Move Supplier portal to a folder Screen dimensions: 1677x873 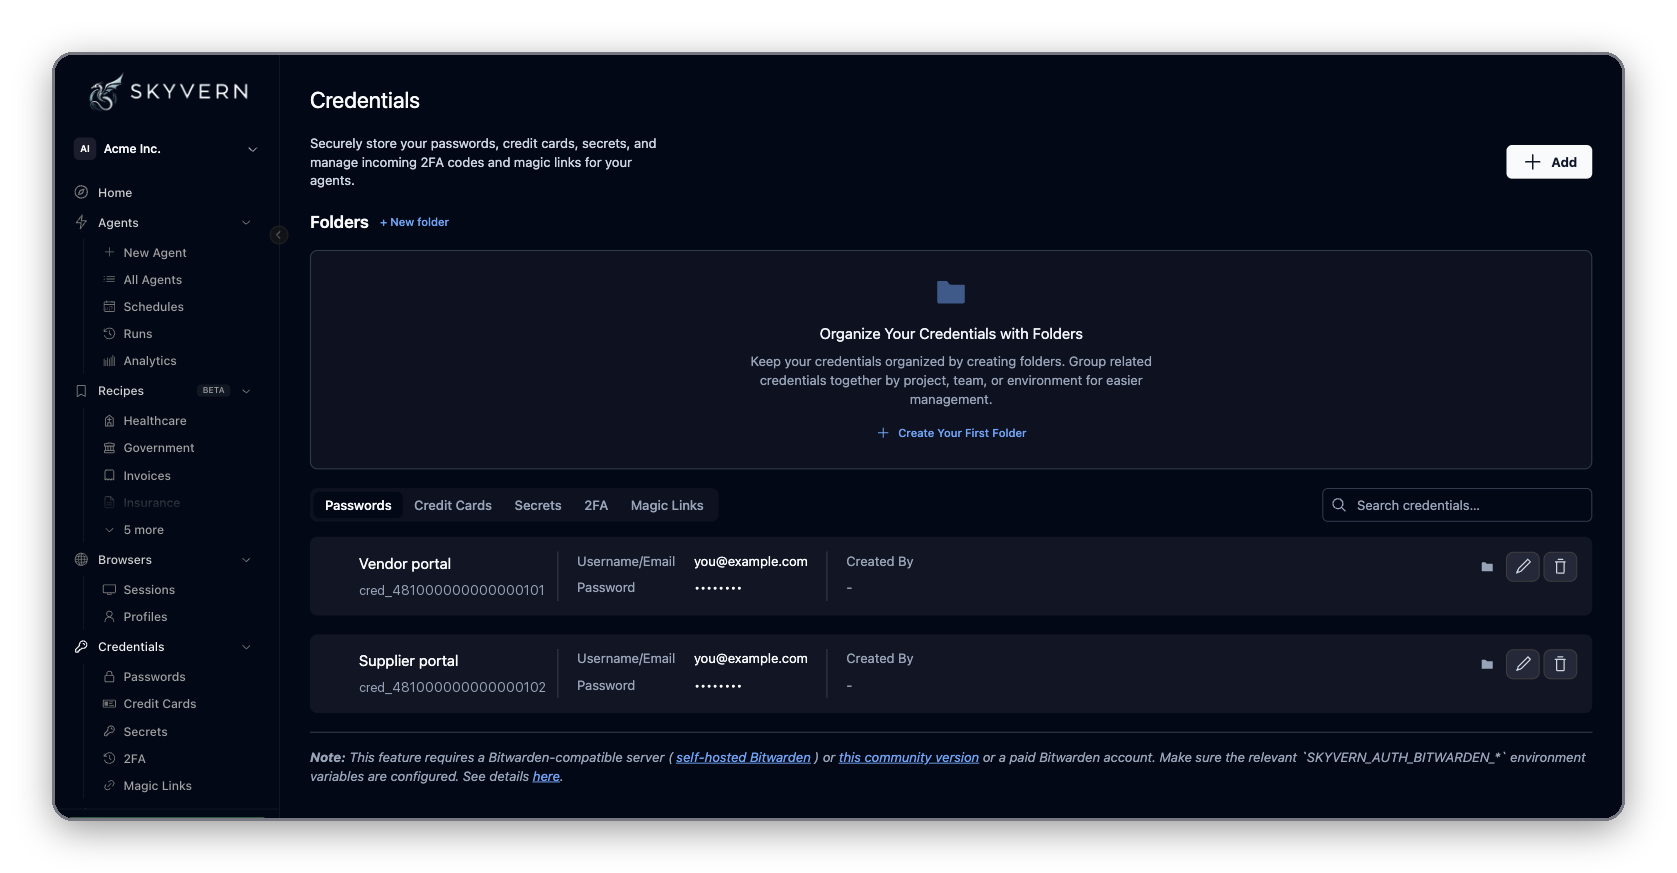click(x=1487, y=664)
